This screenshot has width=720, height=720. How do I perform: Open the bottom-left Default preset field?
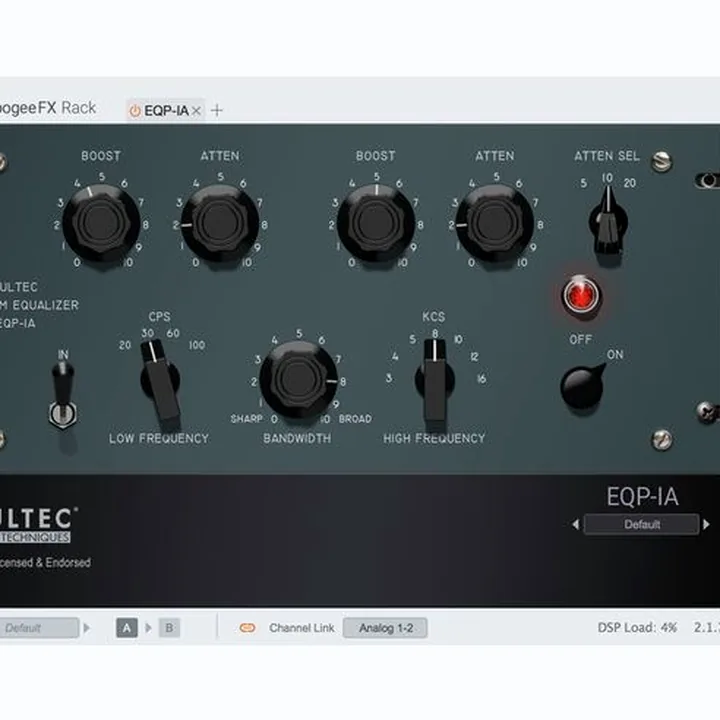pyautogui.click(x=39, y=628)
